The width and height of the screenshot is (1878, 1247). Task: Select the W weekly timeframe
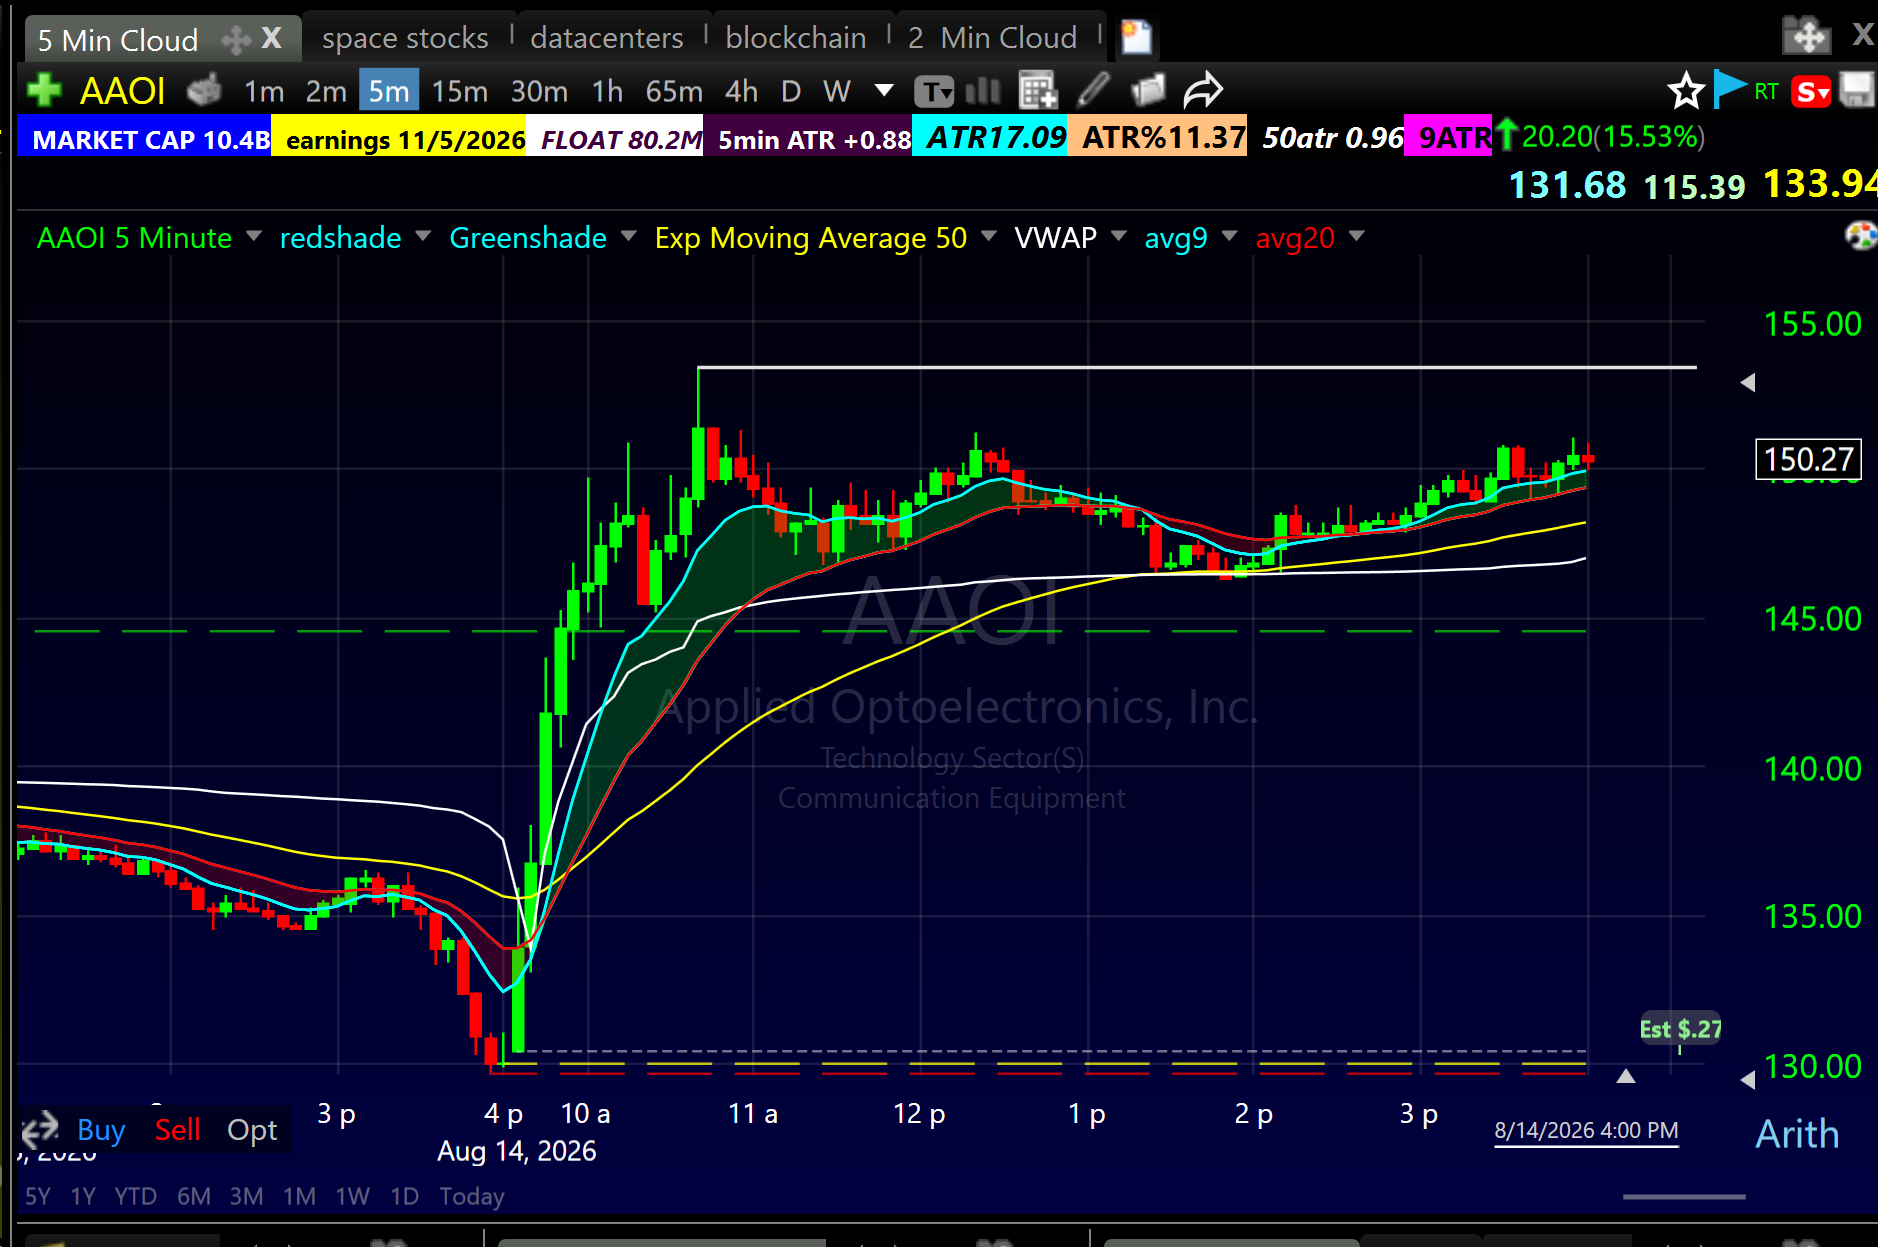pos(837,92)
